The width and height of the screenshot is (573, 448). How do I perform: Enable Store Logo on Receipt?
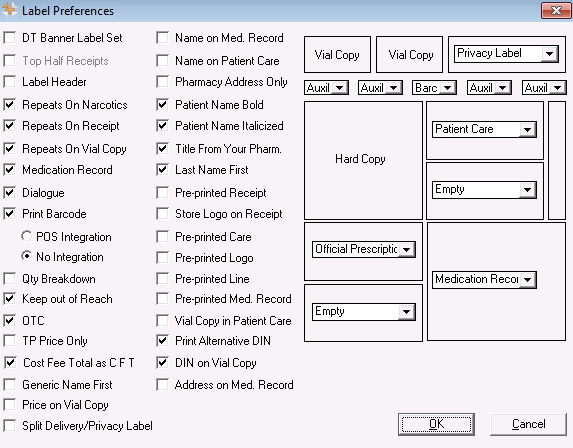coord(162,214)
